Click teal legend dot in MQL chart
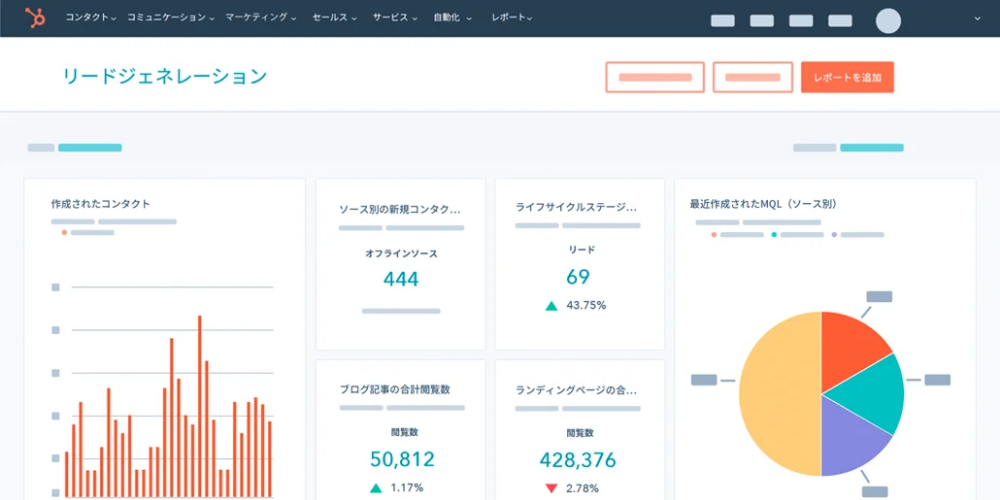1000x500 pixels. coord(774,235)
